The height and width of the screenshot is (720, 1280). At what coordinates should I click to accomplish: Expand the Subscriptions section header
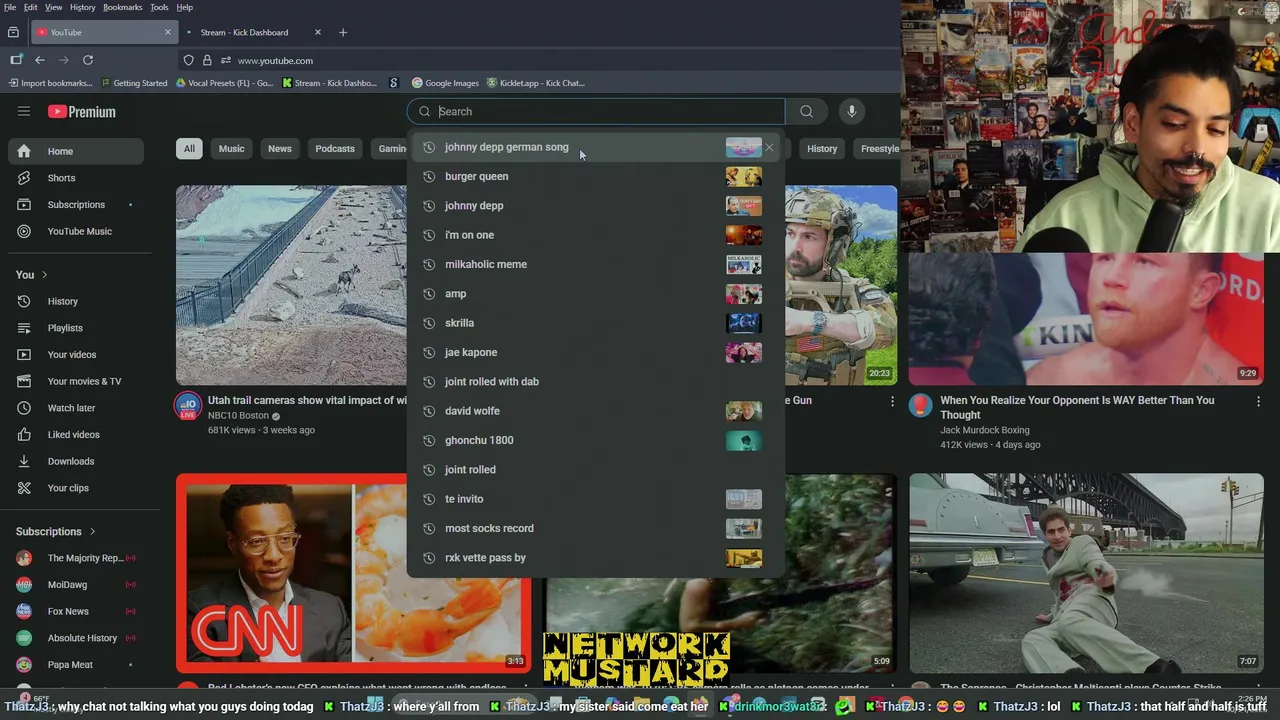click(x=56, y=531)
